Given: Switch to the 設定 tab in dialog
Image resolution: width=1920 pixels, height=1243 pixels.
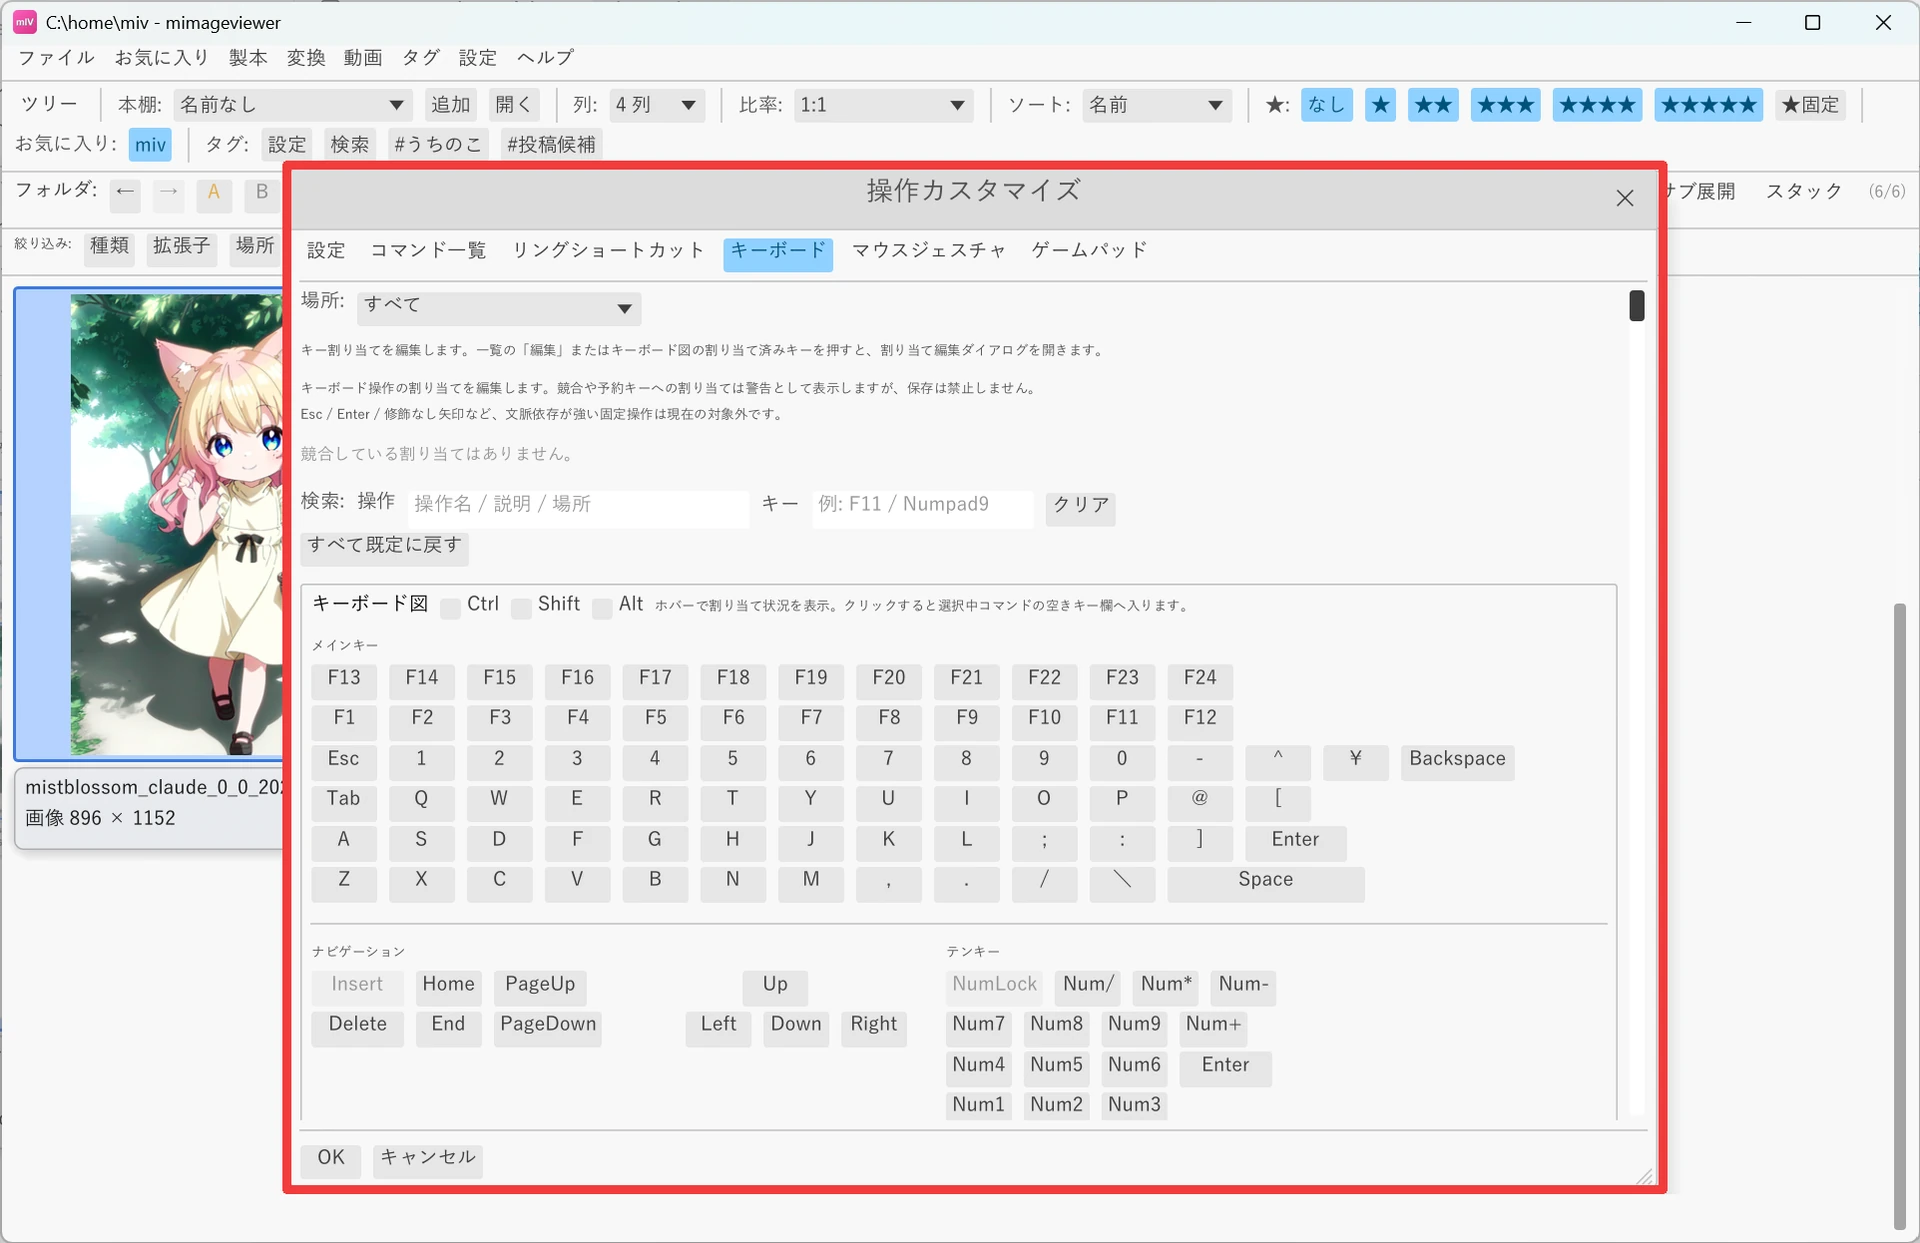Looking at the screenshot, I should click(x=325, y=251).
